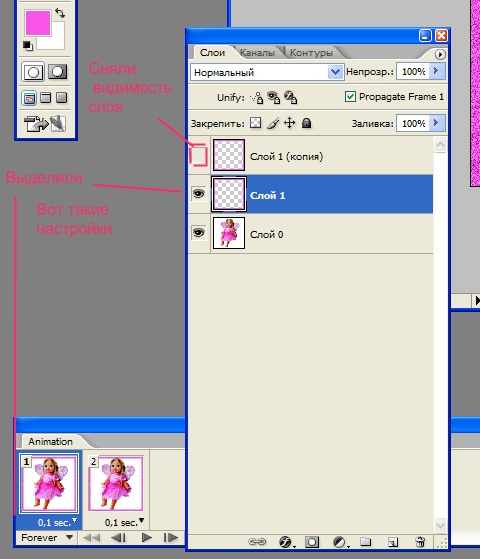
Task: Select the Слой 0 layer name
Action: 266,235
